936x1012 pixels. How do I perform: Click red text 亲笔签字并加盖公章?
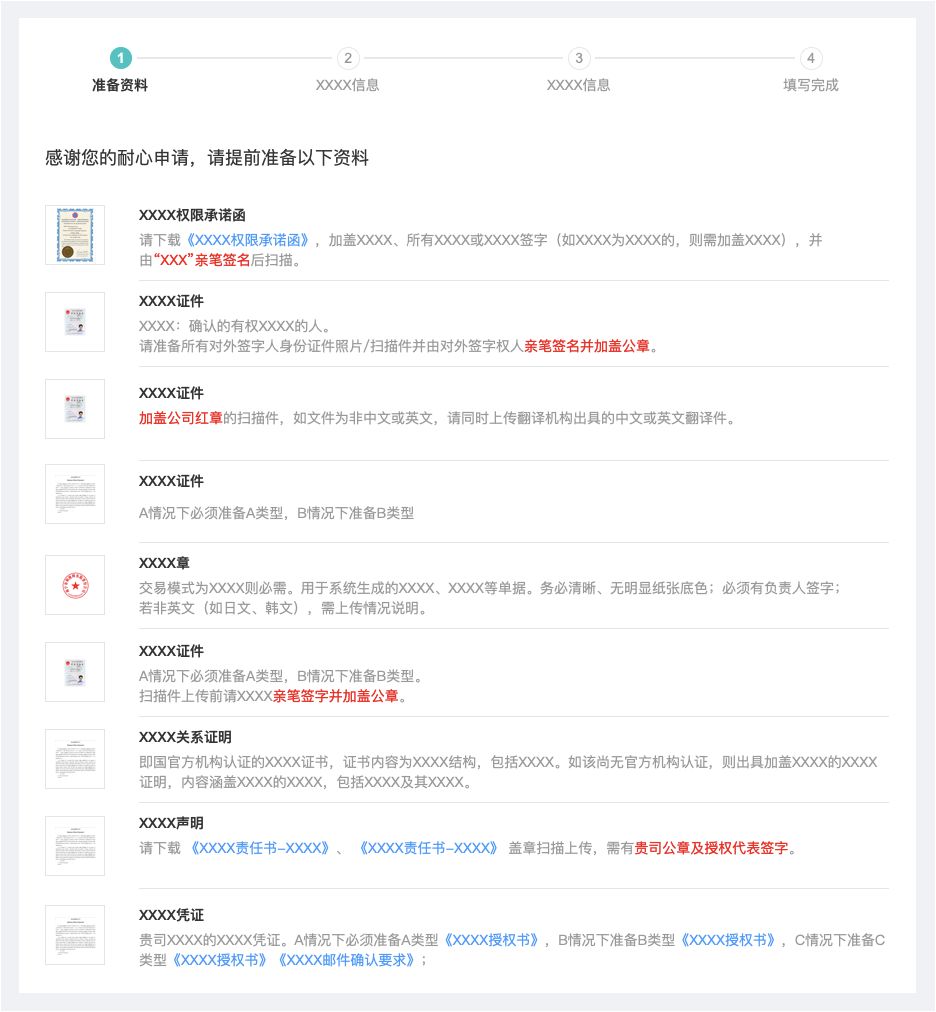click(336, 696)
